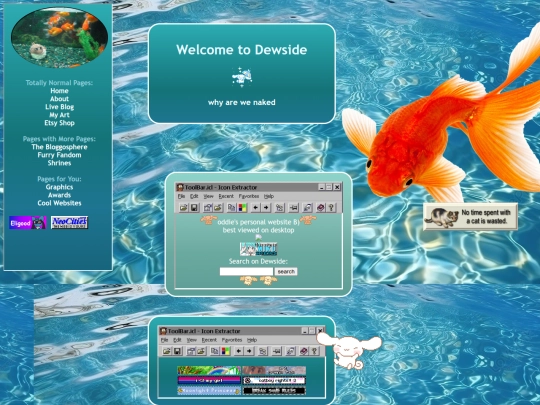Image resolution: width=540 pixels, height=405 pixels.
Task: Open the Favorites menu in the search-box Icon Extractor window
Action: tap(249, 196)
